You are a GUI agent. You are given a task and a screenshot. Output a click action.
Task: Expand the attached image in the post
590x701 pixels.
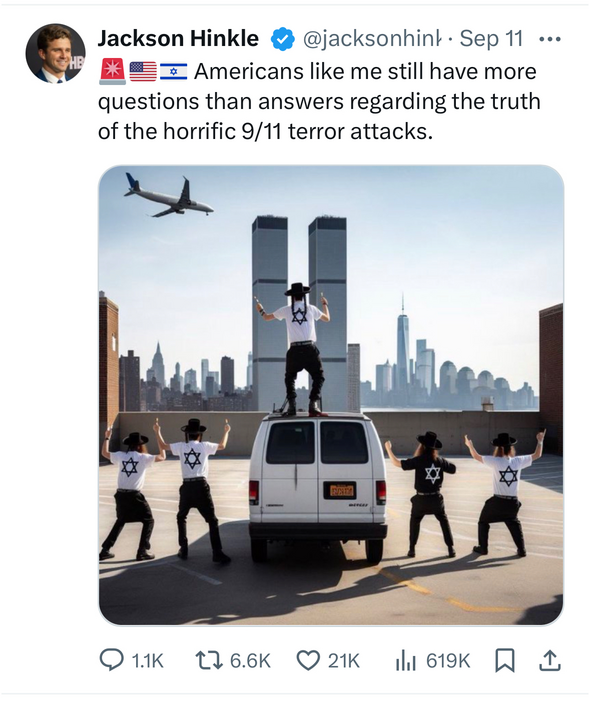(331, 395)
